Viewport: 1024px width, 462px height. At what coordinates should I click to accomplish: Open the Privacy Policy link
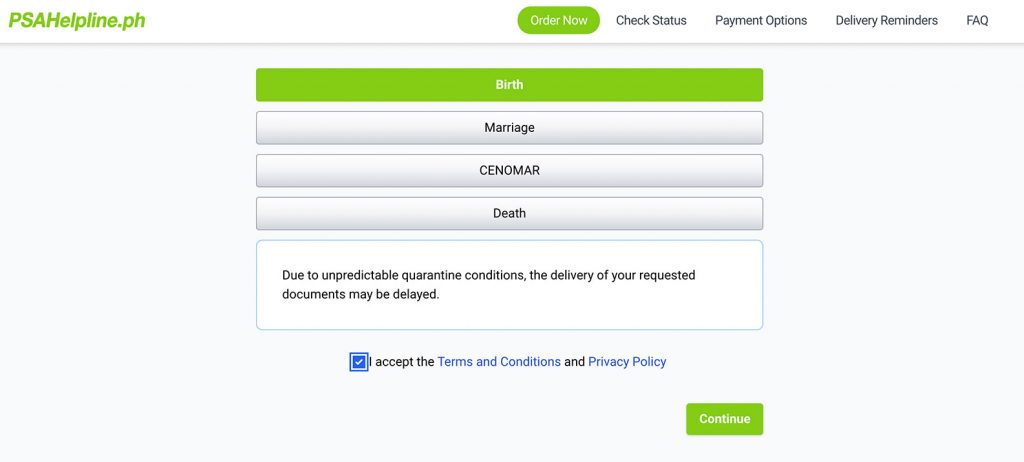pyautogui.click(x=627, y=361)
